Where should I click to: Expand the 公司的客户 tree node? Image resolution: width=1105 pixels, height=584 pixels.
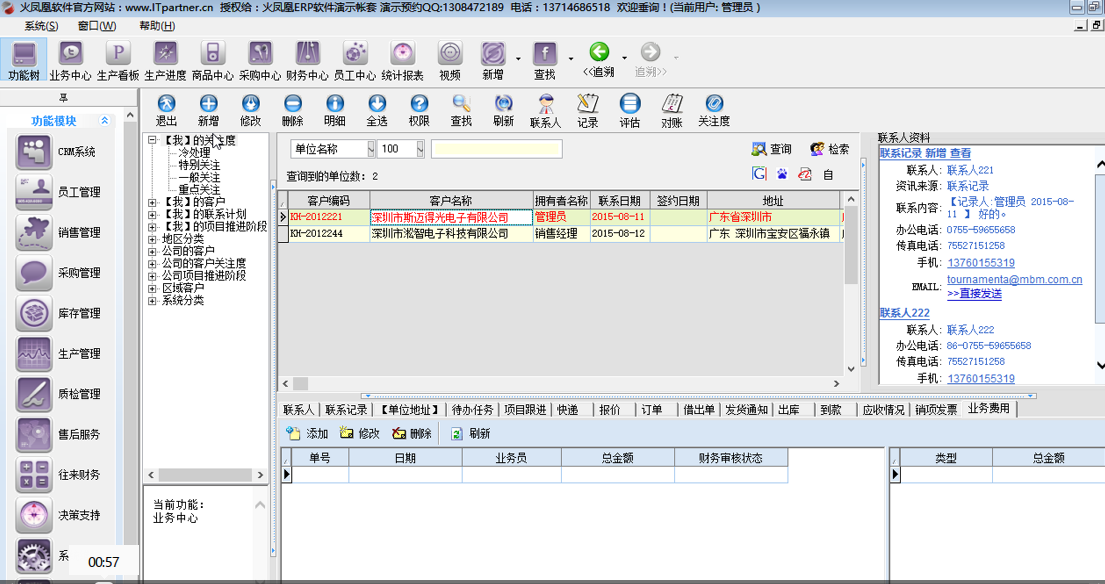152,251
